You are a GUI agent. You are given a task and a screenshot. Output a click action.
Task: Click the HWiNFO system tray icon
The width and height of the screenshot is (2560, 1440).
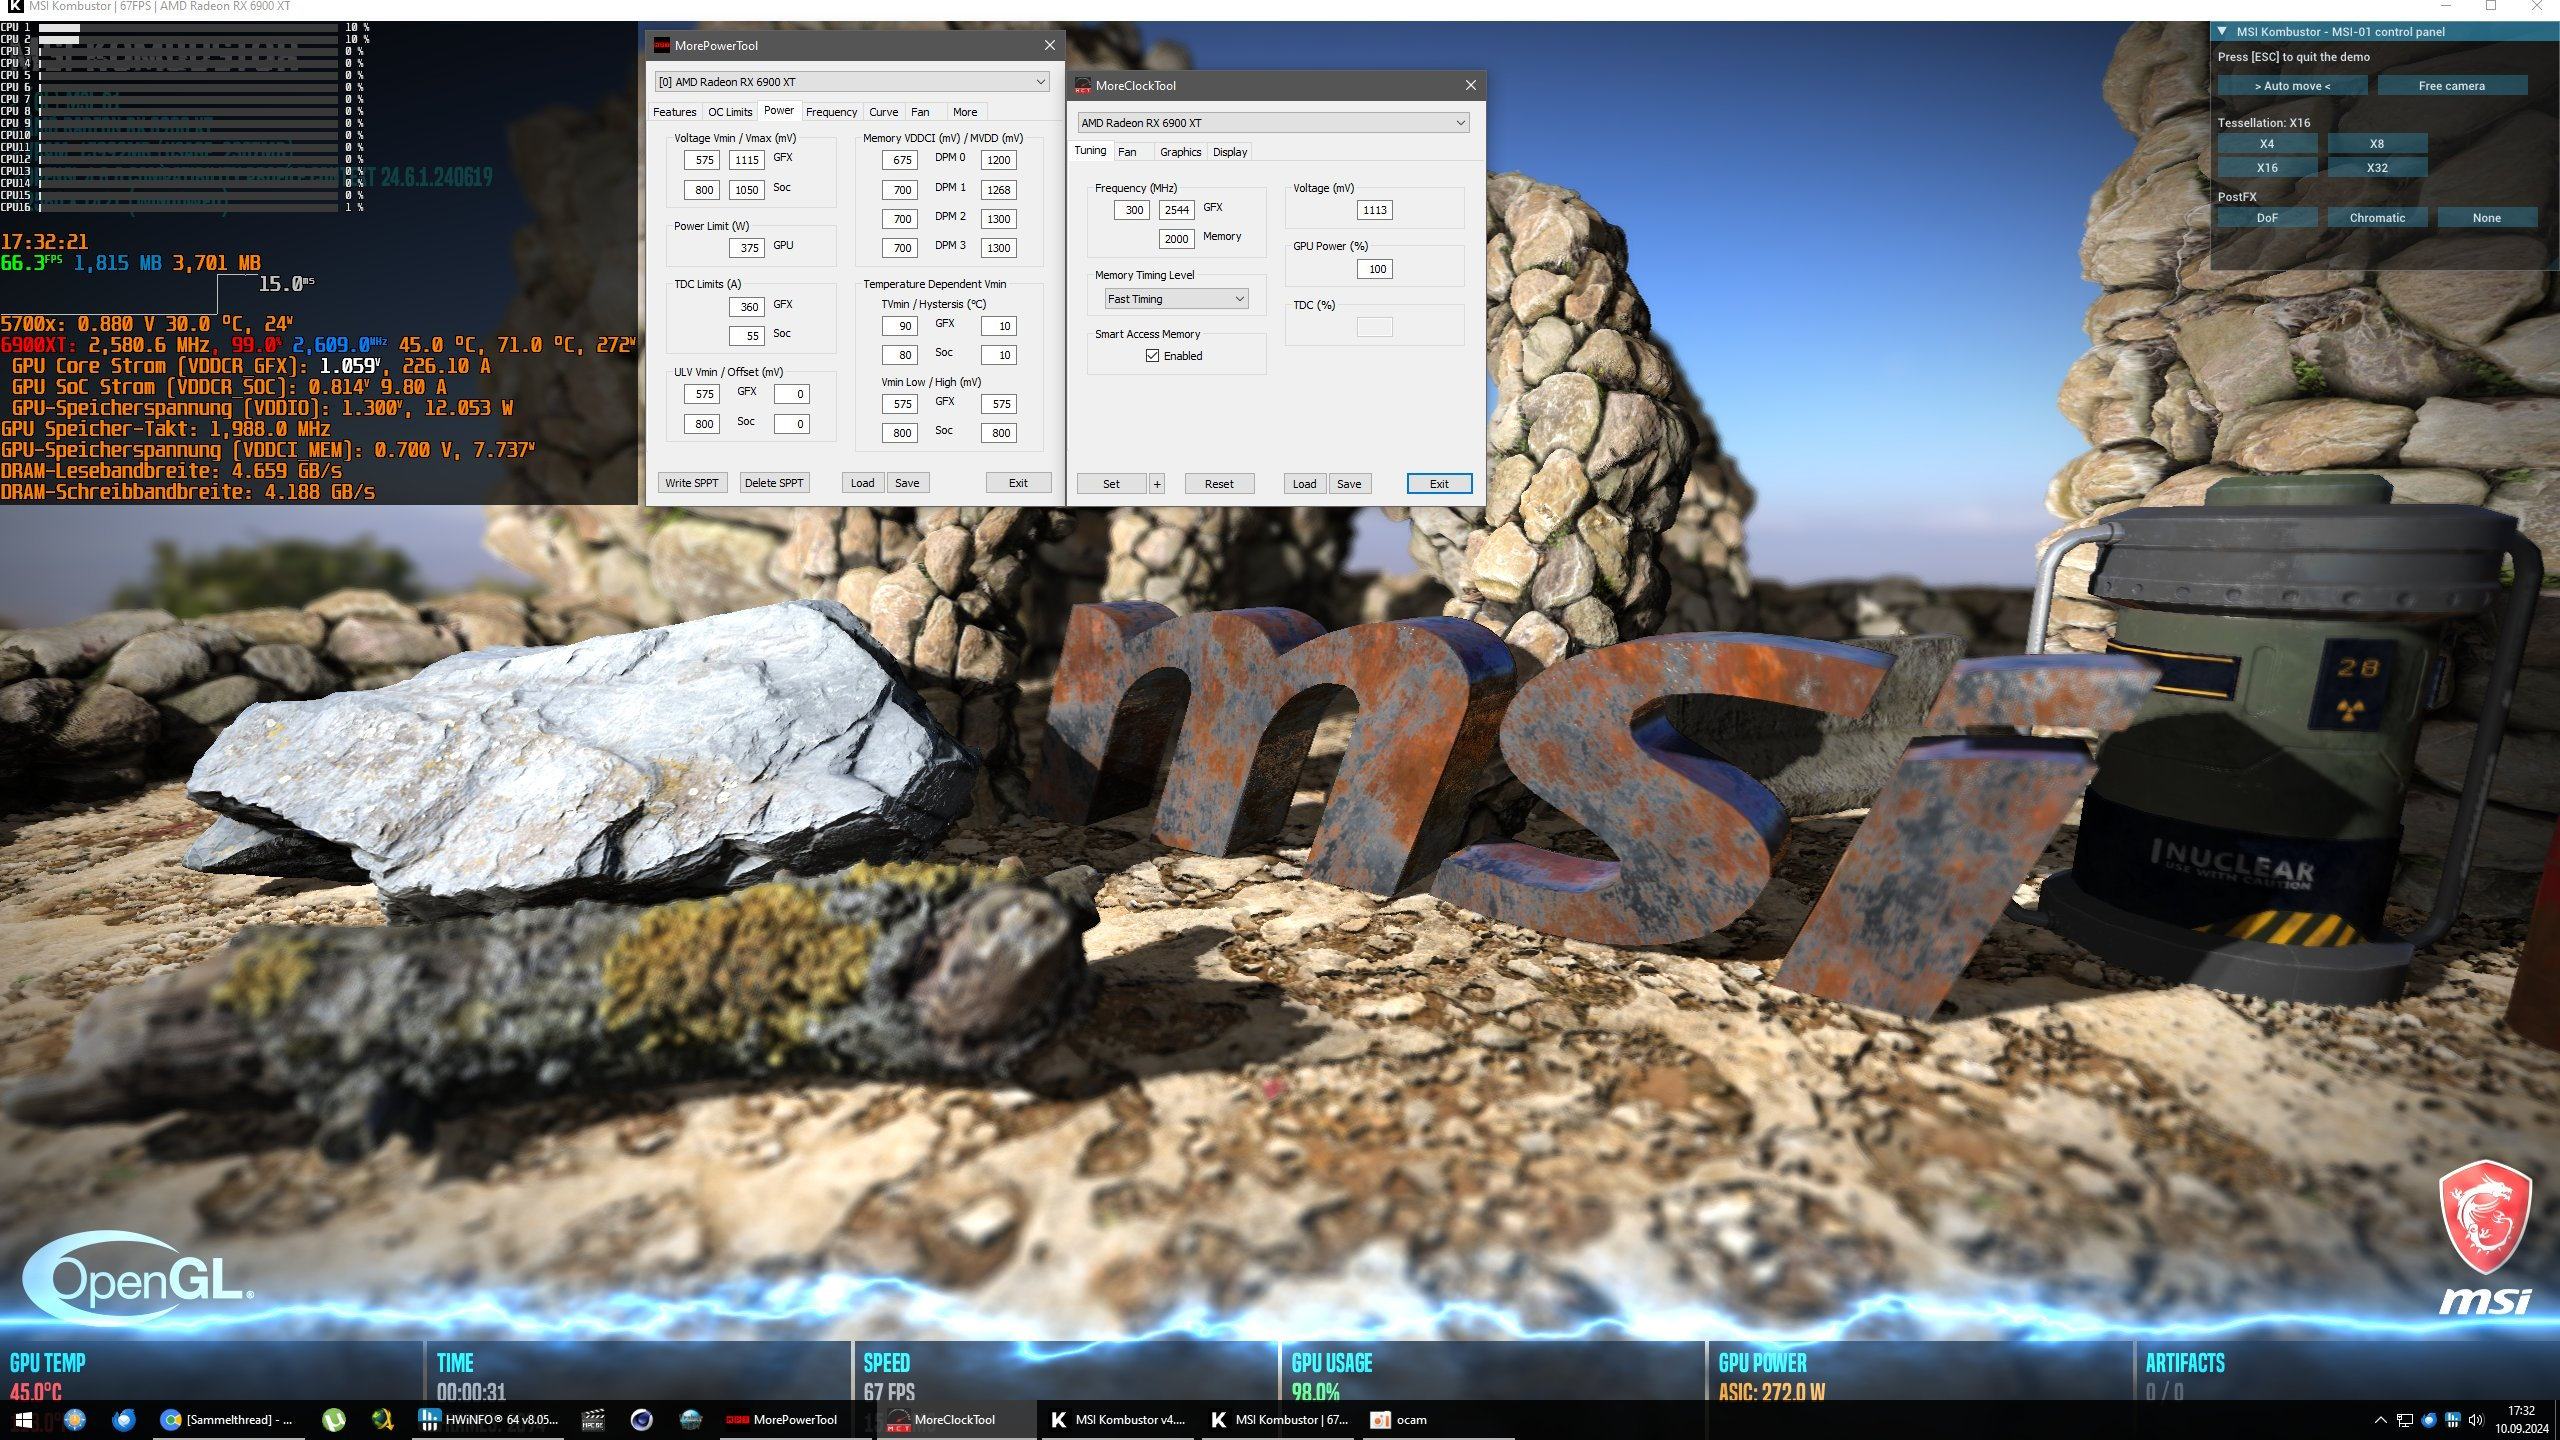(x=2452, y=1419)
